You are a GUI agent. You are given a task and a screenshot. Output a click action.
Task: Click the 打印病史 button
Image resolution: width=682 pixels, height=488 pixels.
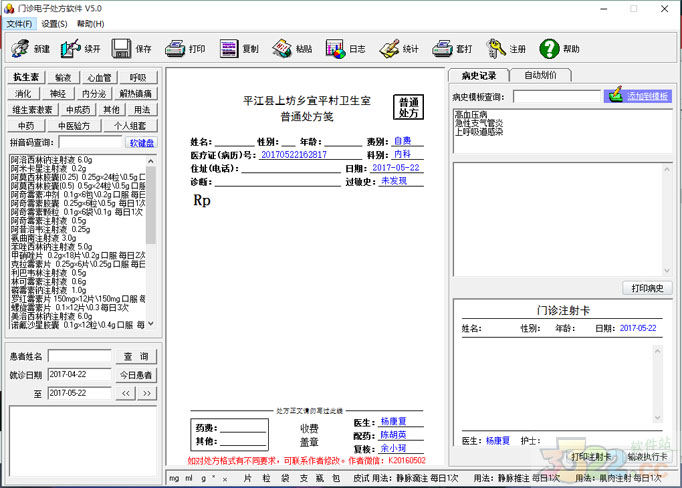tap(647, 288)
